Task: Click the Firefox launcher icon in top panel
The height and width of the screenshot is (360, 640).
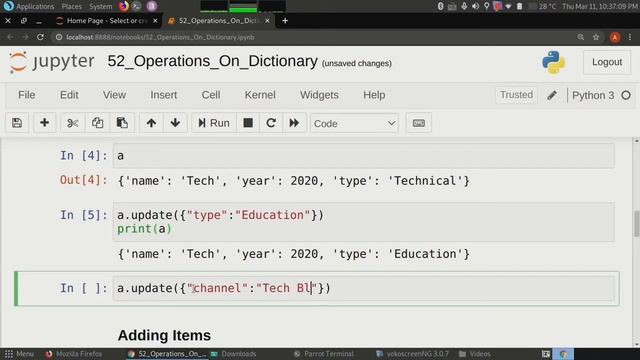Action: point(123,6)
